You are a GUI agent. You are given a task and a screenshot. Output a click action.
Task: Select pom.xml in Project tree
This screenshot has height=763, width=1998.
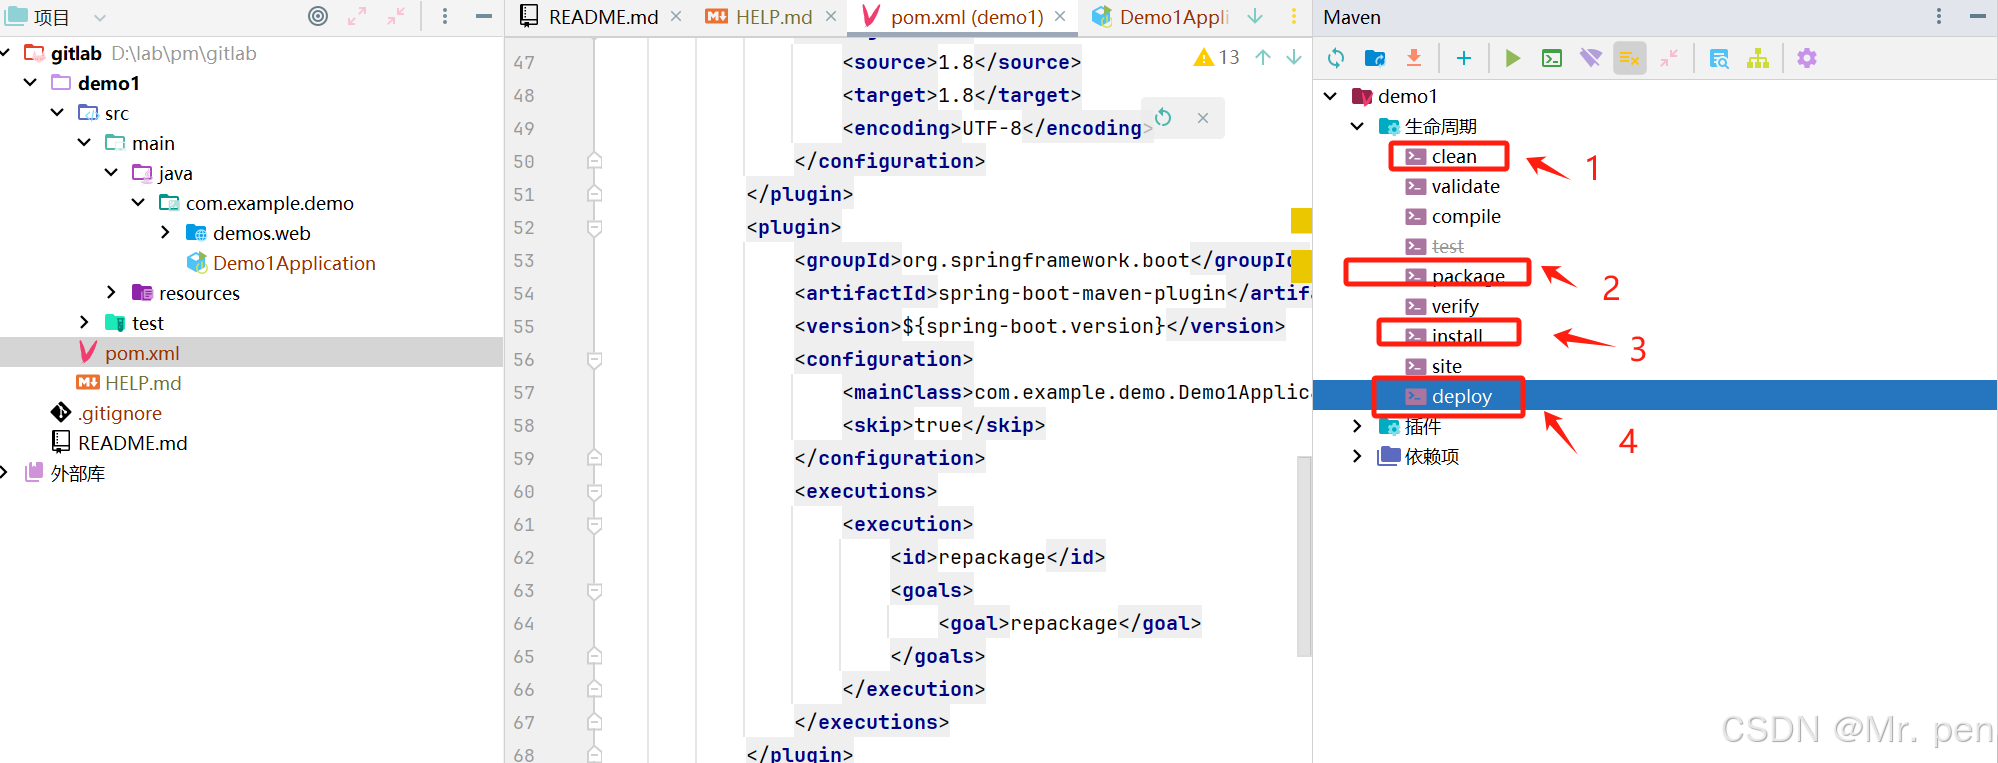pos(129,353)
